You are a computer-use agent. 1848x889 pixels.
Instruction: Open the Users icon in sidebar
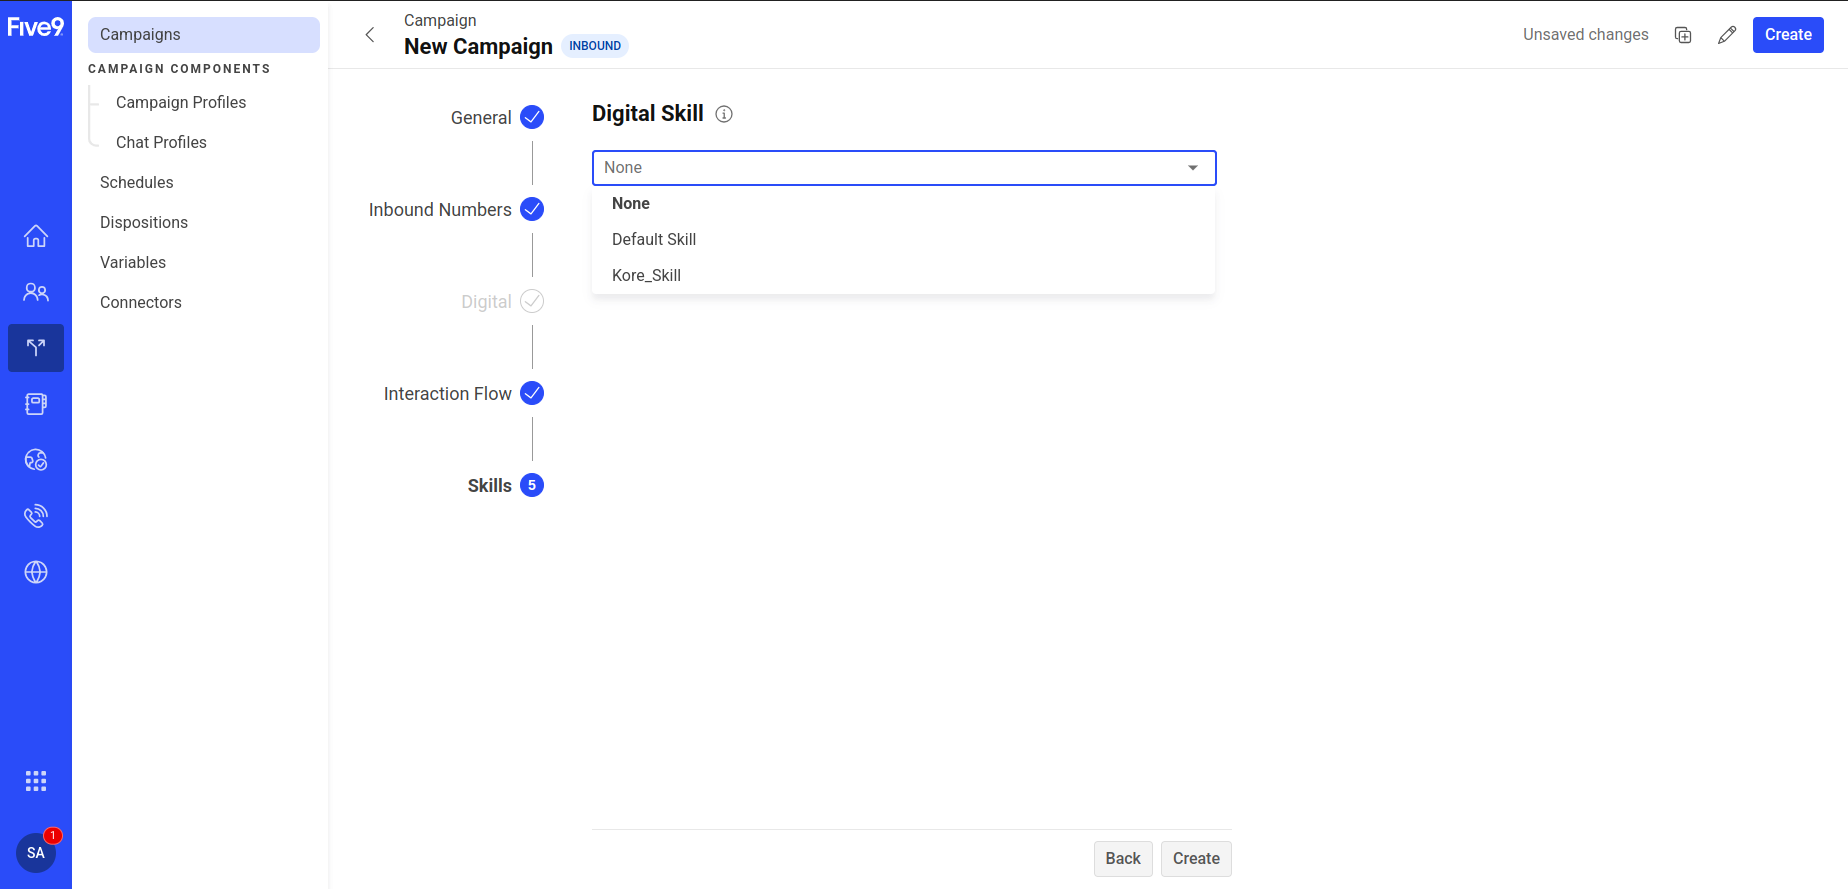tap(36, 292)
